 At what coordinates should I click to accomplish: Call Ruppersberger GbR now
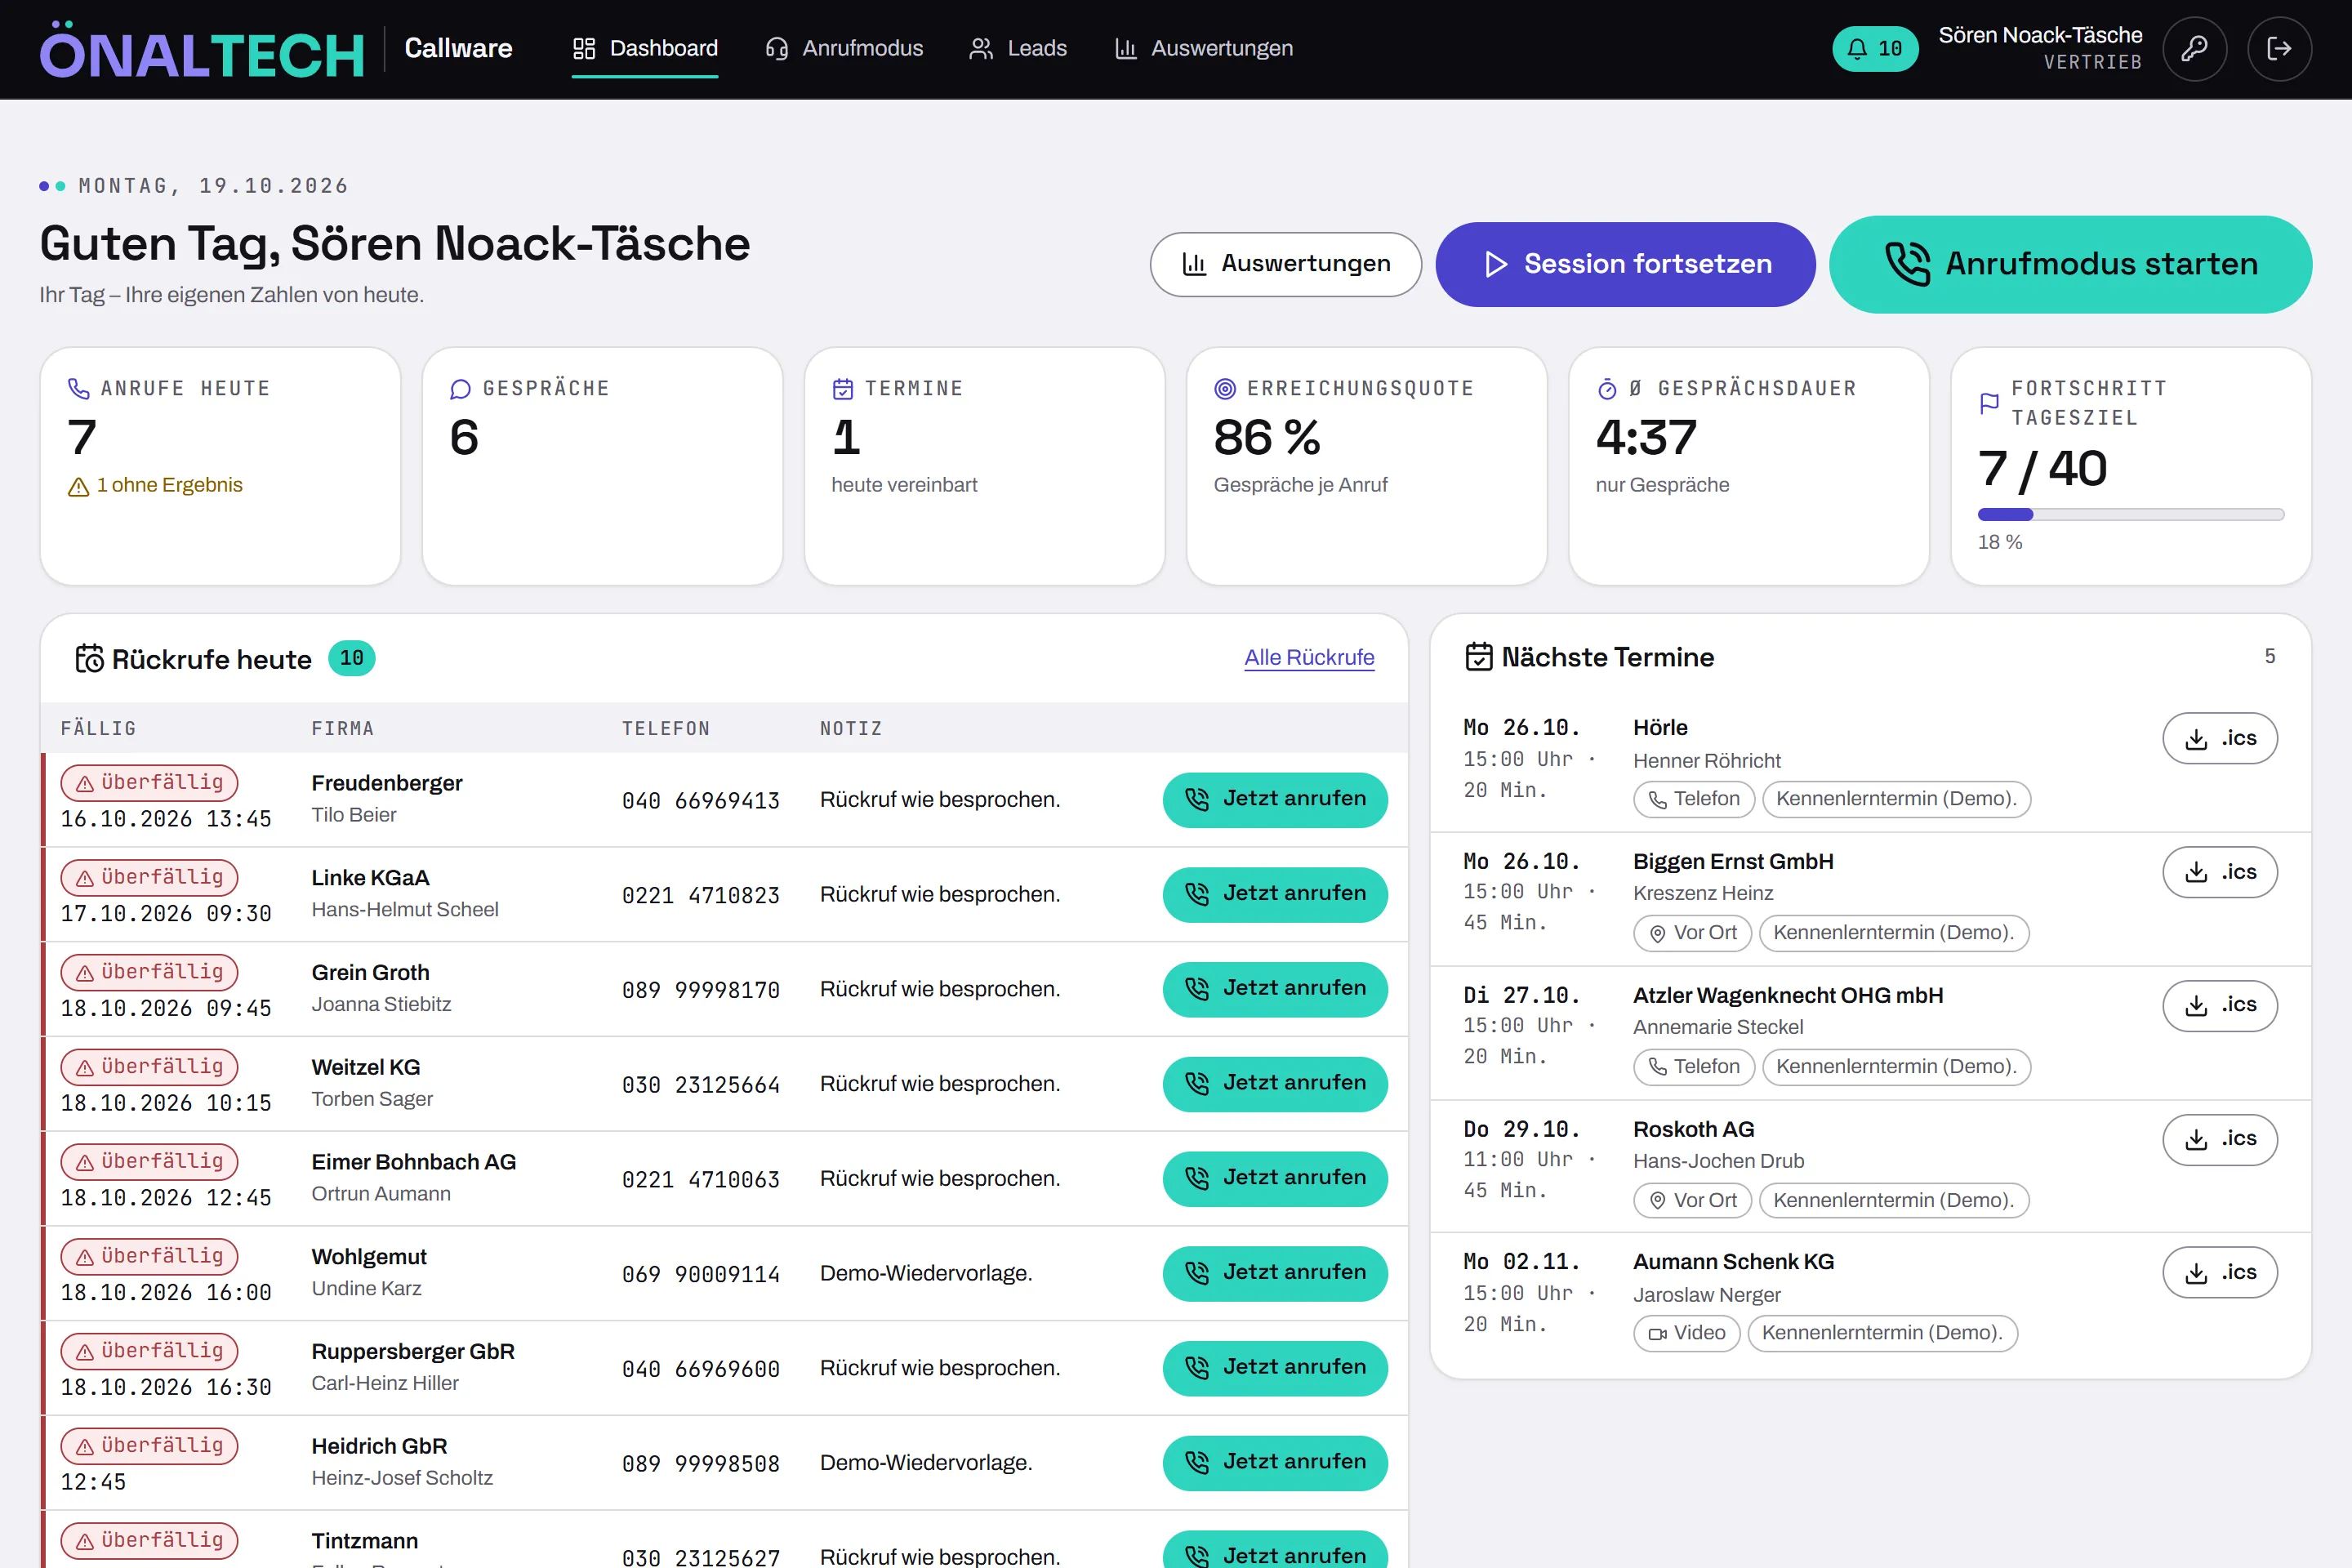1275,1368
